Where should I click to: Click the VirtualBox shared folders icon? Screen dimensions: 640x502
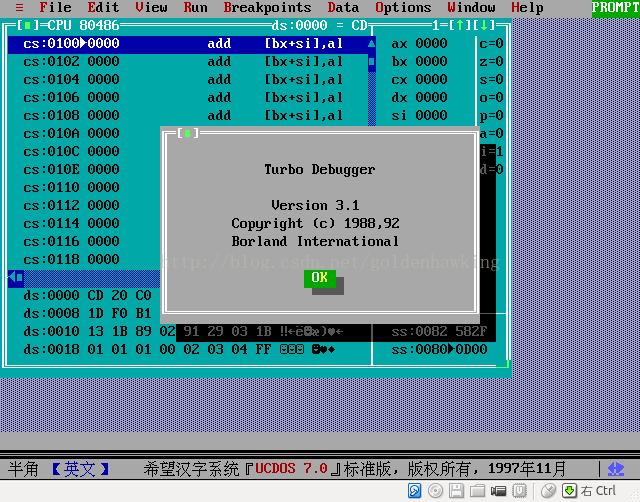click(x=477, y=491)
